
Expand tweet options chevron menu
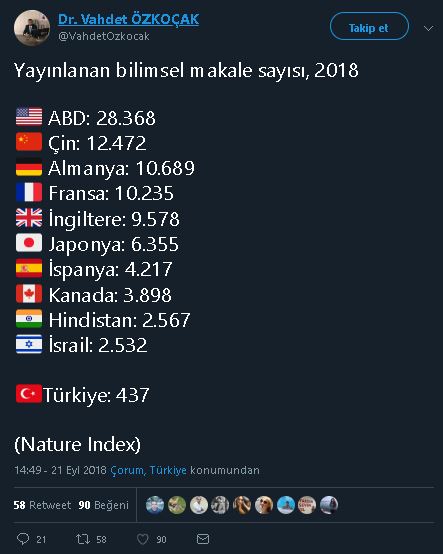pyautogui.click(x=428, y=28)
